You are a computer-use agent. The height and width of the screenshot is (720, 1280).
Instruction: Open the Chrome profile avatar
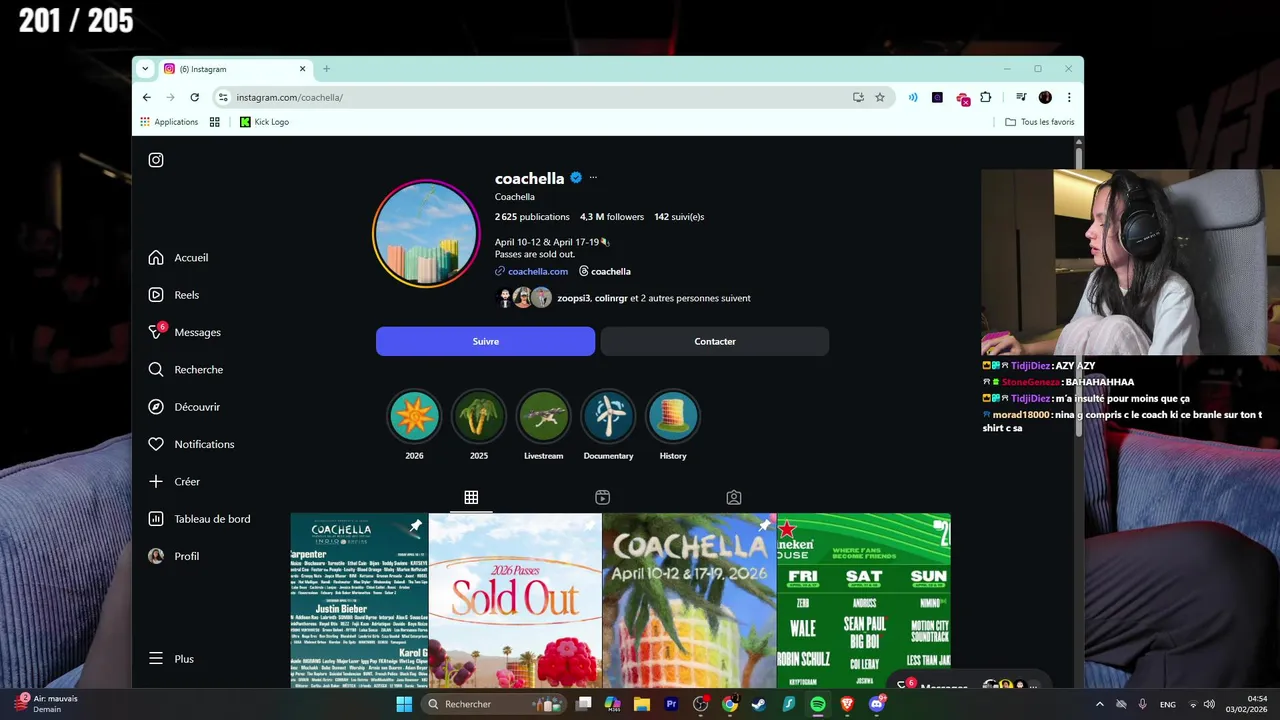point(1045,97)
